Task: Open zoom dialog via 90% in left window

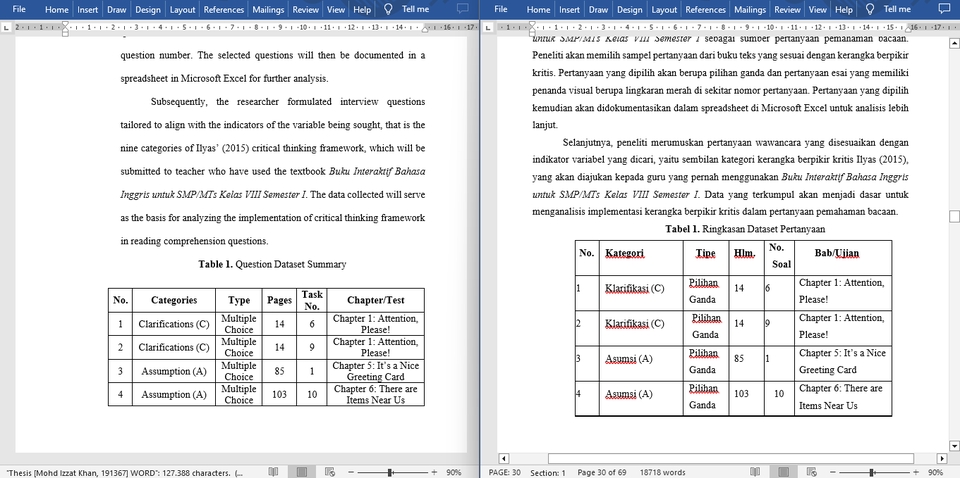Action: [x=454, y=472]
